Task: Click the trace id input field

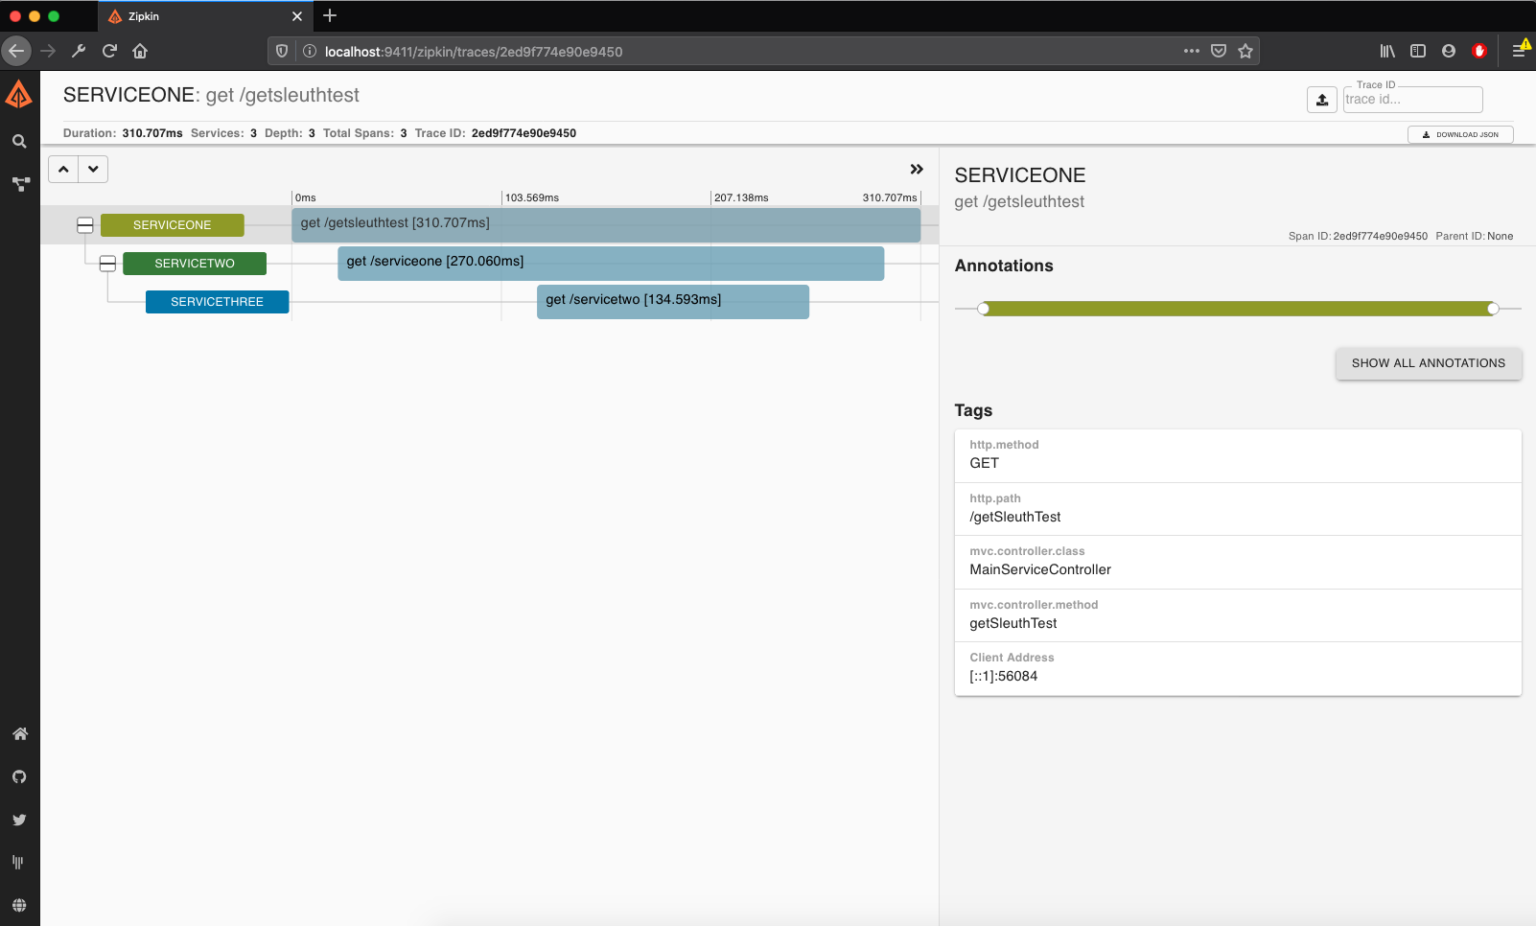Action: coord(1412,99)
